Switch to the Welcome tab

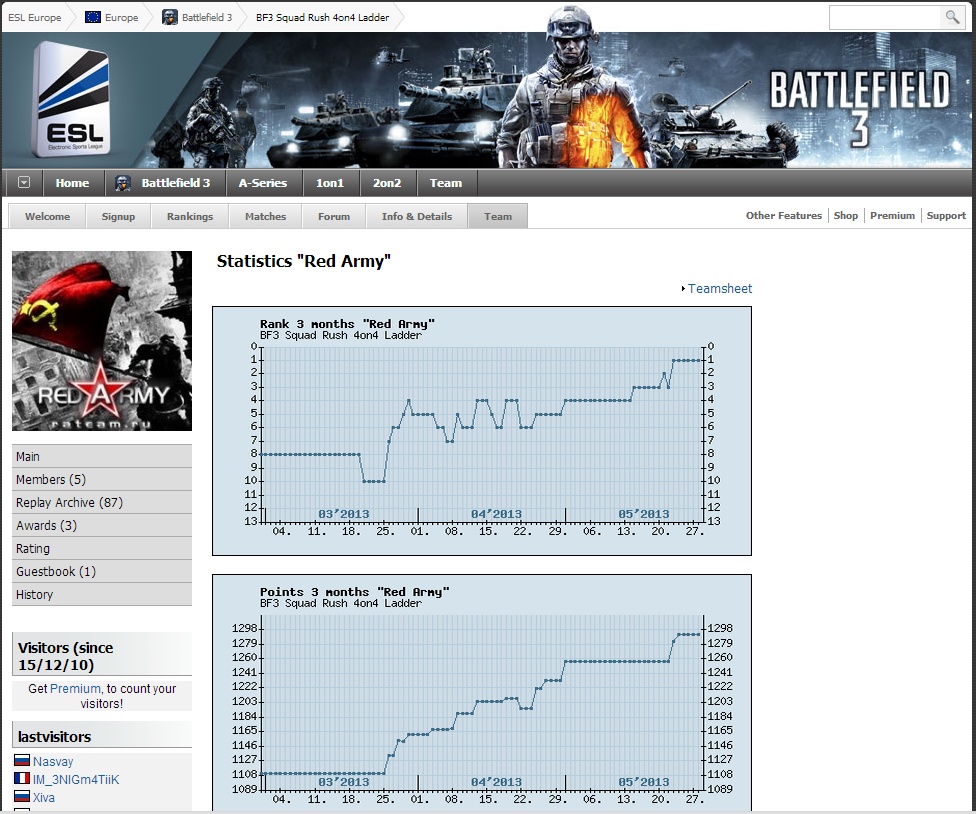(x=47, y=216)
